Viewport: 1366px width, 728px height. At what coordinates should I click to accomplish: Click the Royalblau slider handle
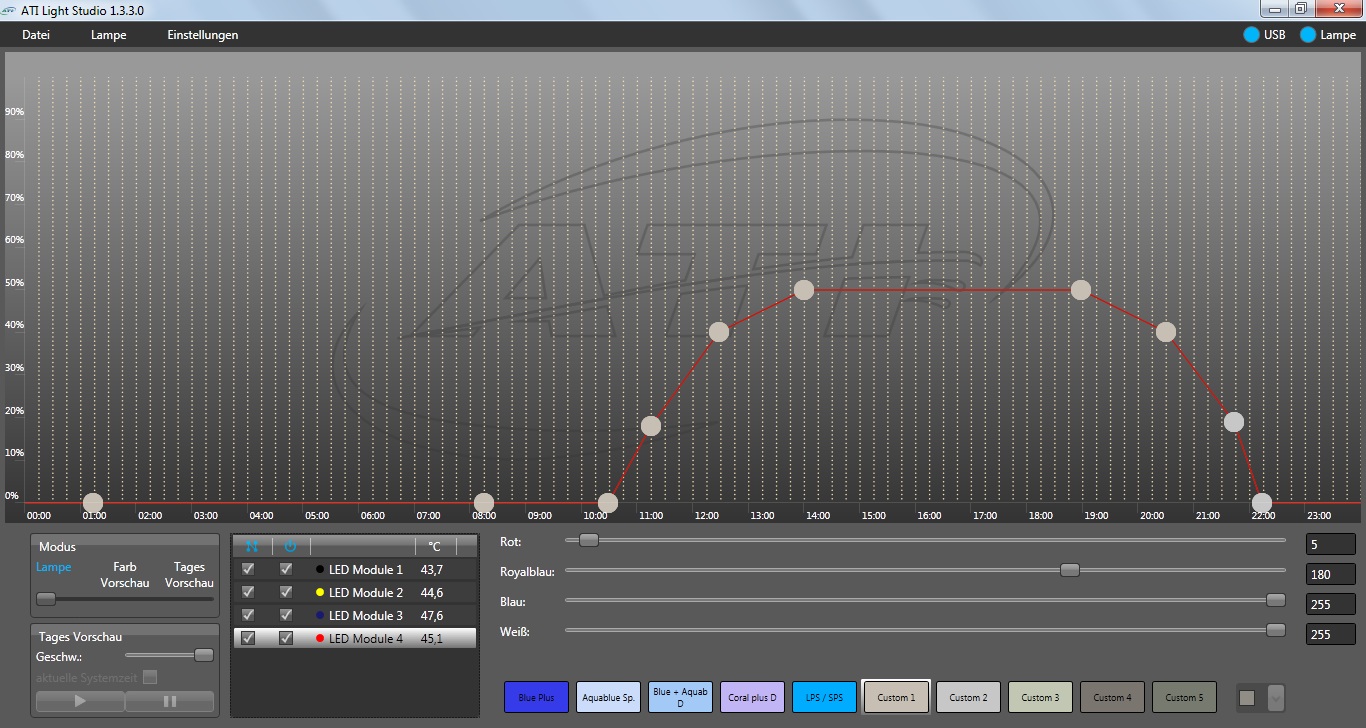[x=1070, y=570]
